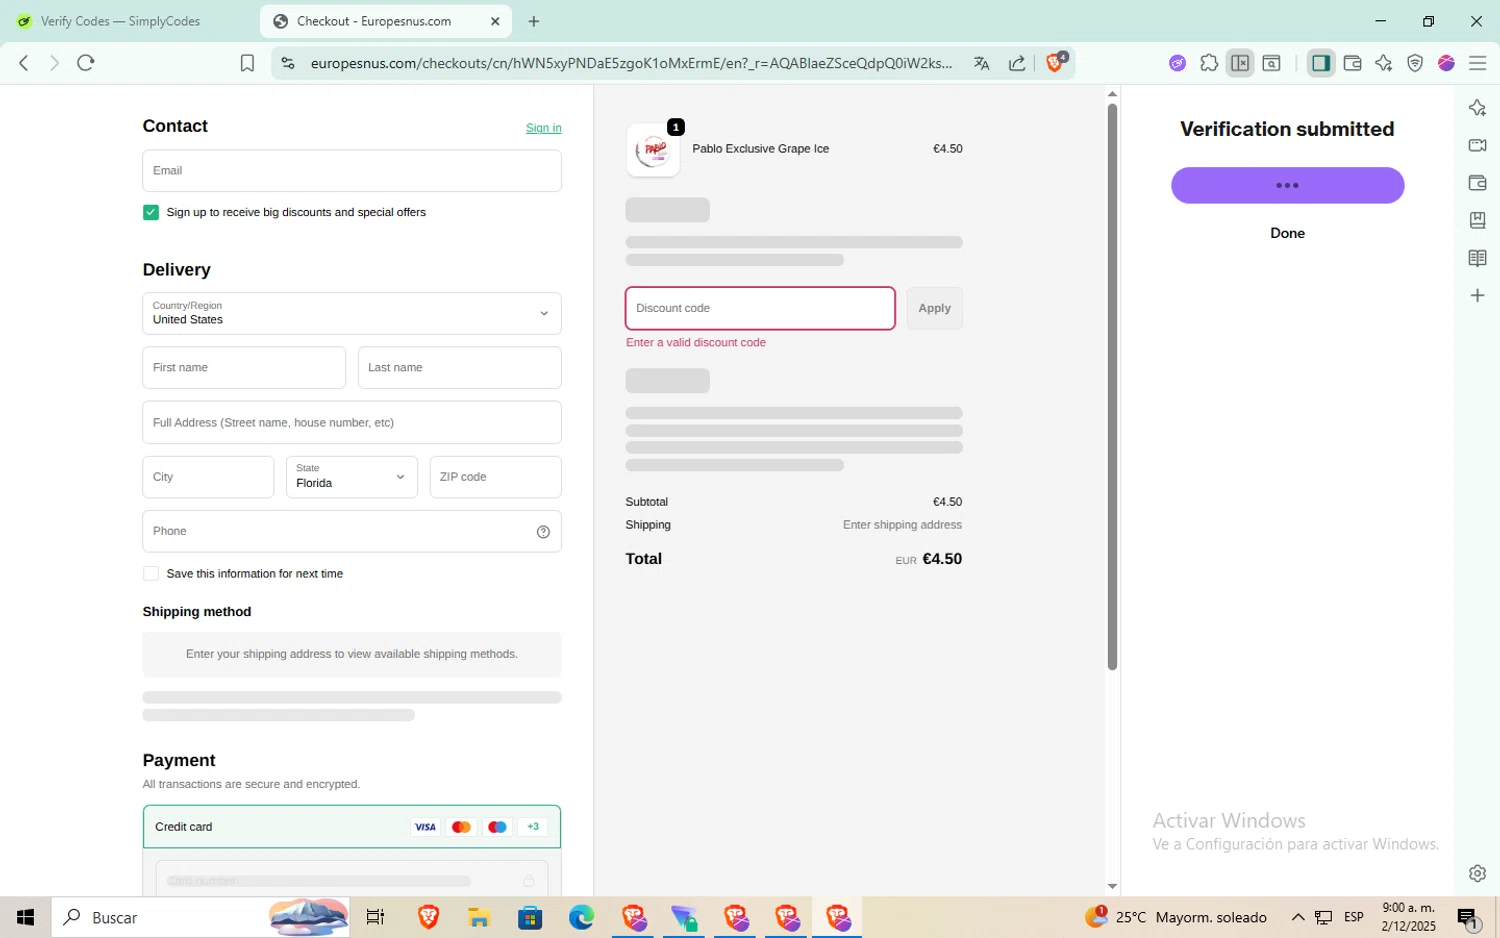Focus the Phone field

352,532
